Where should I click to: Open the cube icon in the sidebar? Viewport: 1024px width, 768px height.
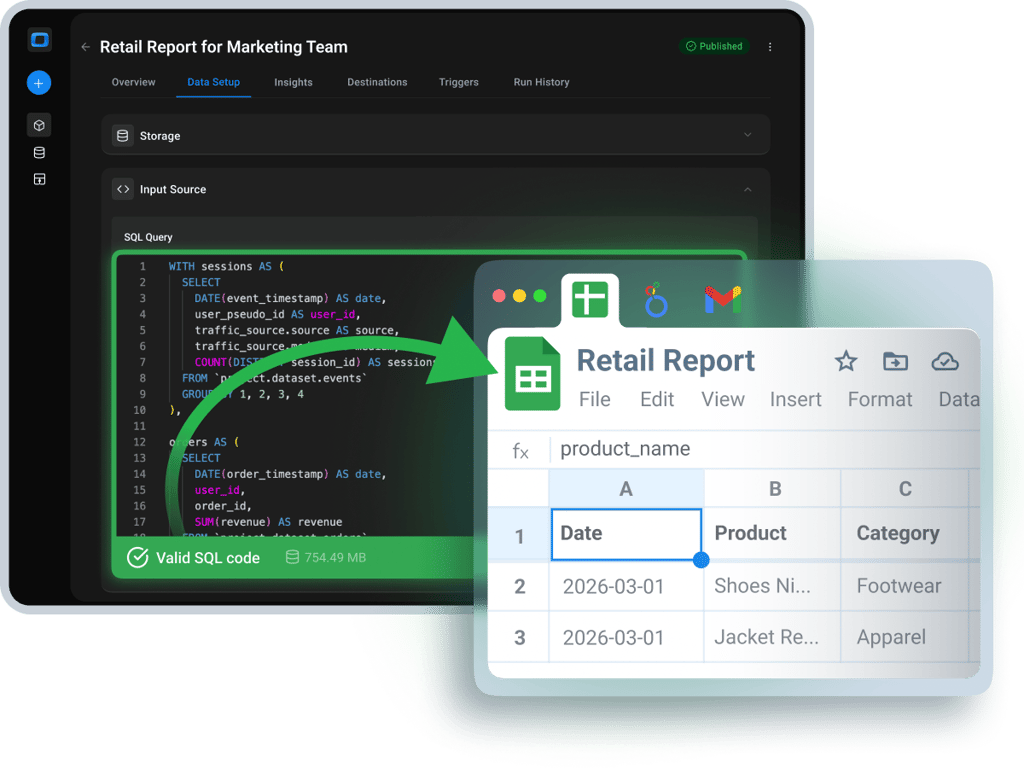pyautogui.click(x=39, y=125)
